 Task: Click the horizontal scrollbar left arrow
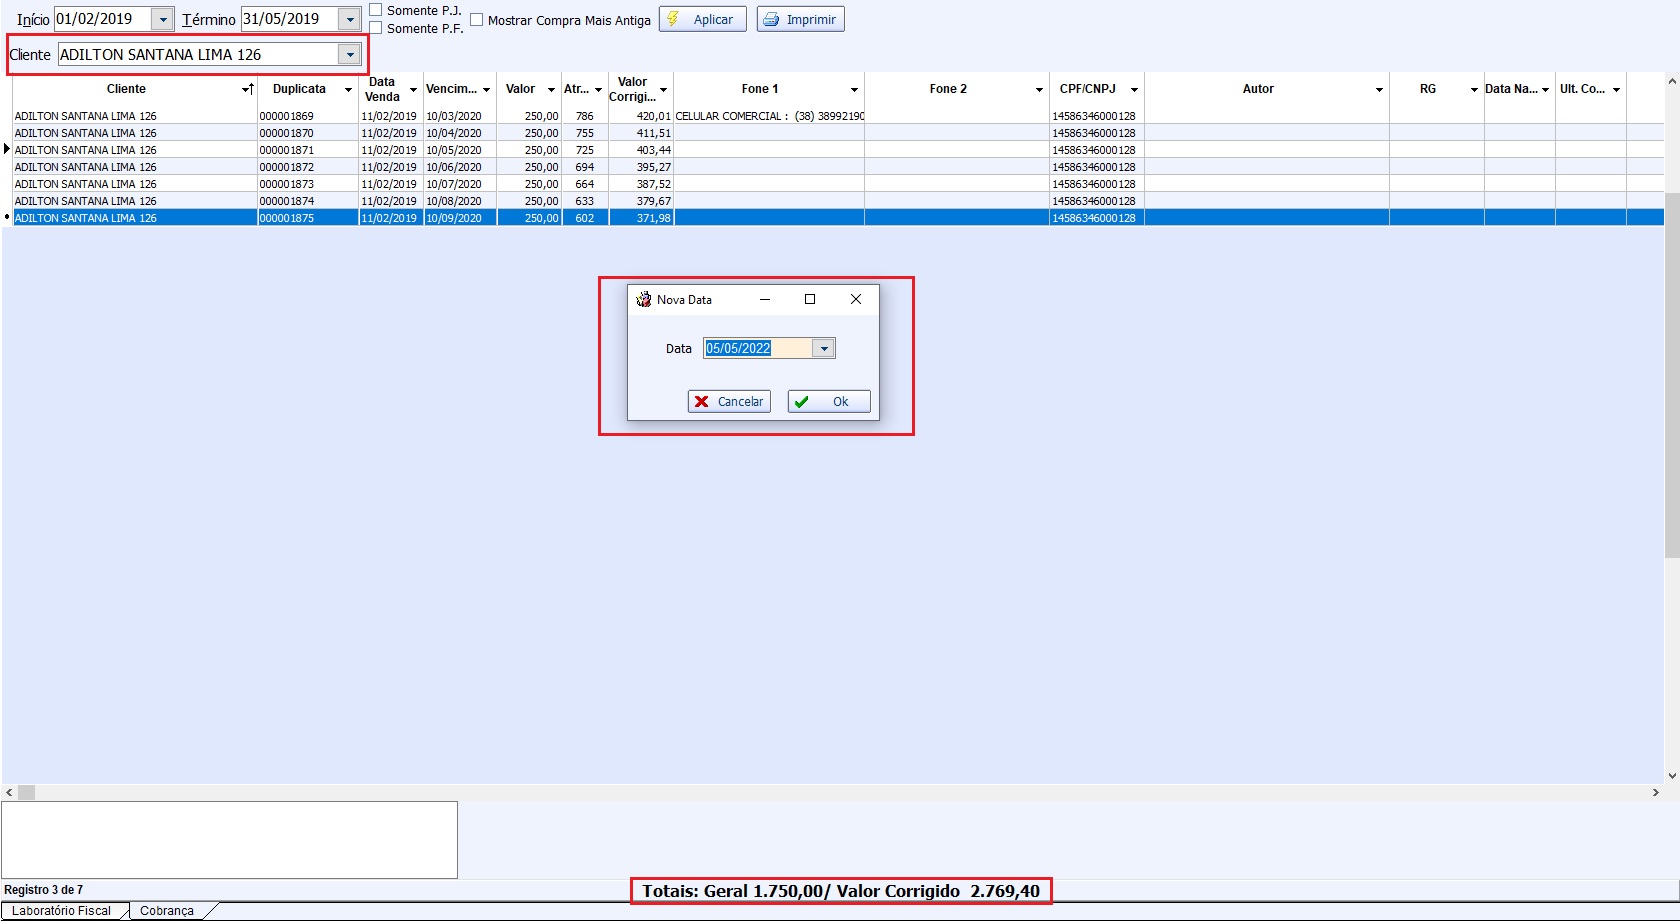click(x=9, y=792)
